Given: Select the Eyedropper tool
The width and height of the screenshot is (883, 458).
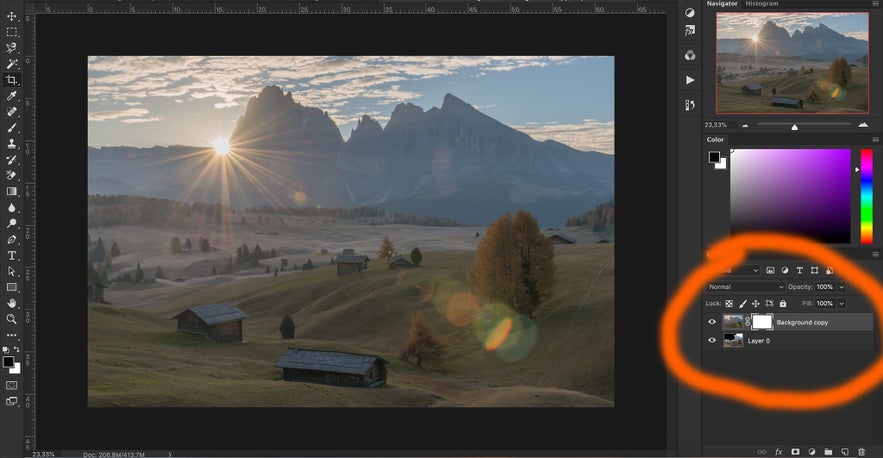Looking at the screenshot, I should [11, 96].
